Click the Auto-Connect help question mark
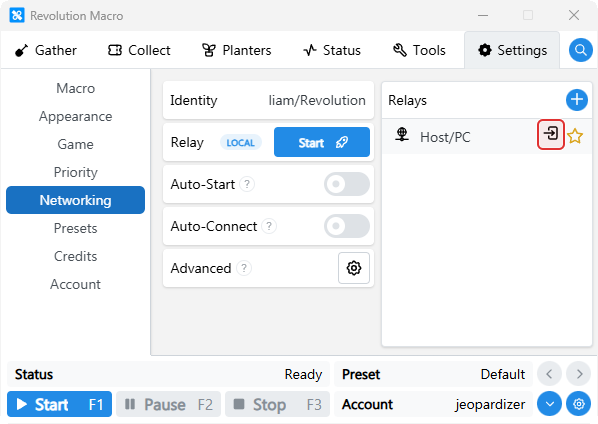Viewport: 598px width, 424px height. tap(269, 226)
